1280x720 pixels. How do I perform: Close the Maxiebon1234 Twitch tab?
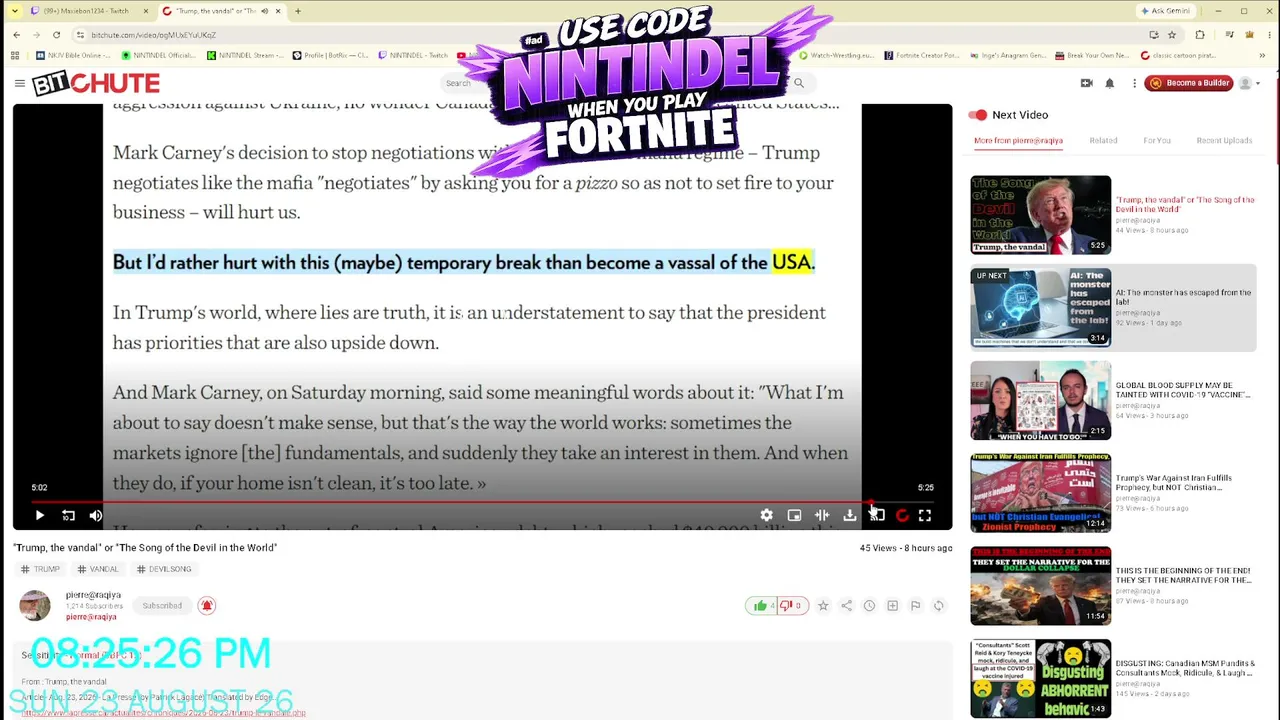[145, 11]
